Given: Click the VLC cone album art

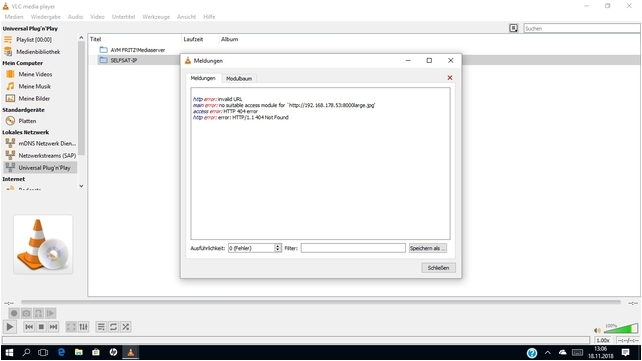Looking at the screenshot, I should click(x=43, y=244).
